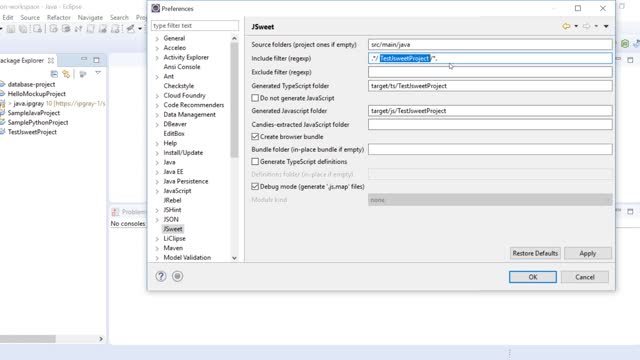Click the Bundle folder input field
Image resolution: width=640 pixels, height=360 pixels.
[x=490, y=149]
